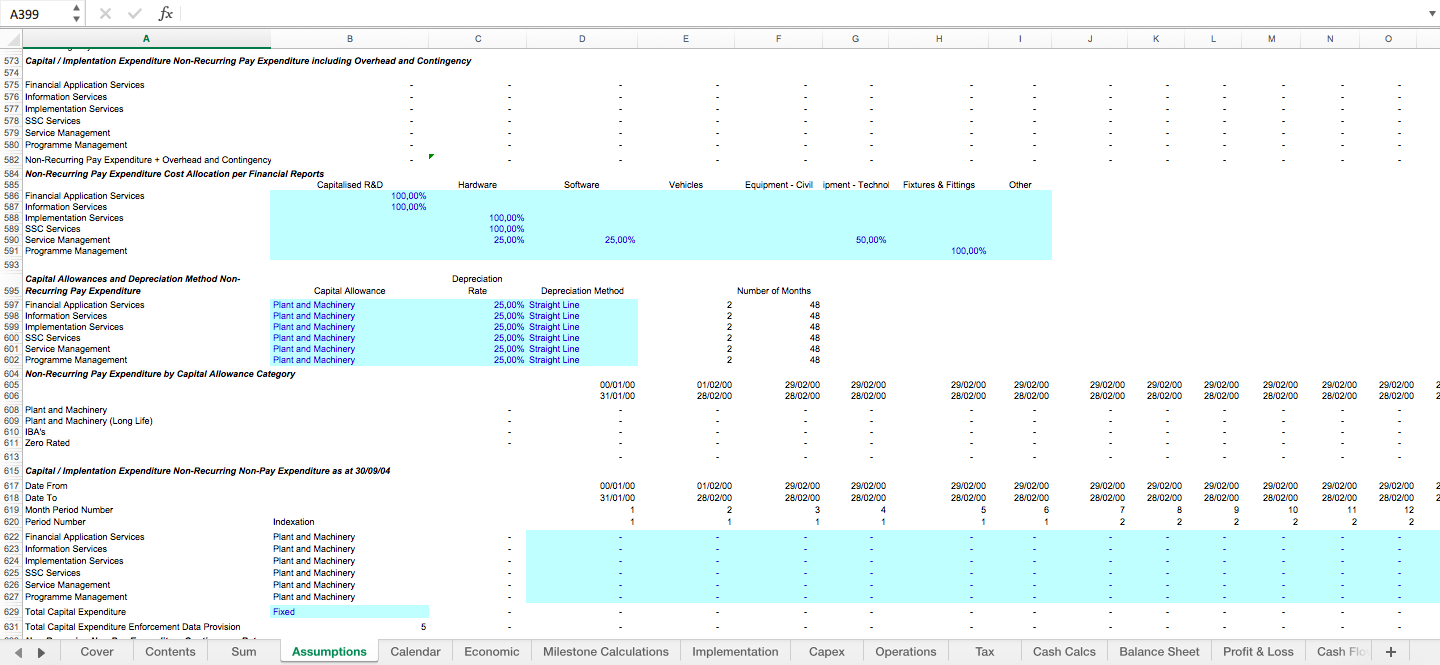The width and height of the screenshot is (1440, 665).
Task: Switch to the Capex sheet tab
Action: tap(827, 652)
